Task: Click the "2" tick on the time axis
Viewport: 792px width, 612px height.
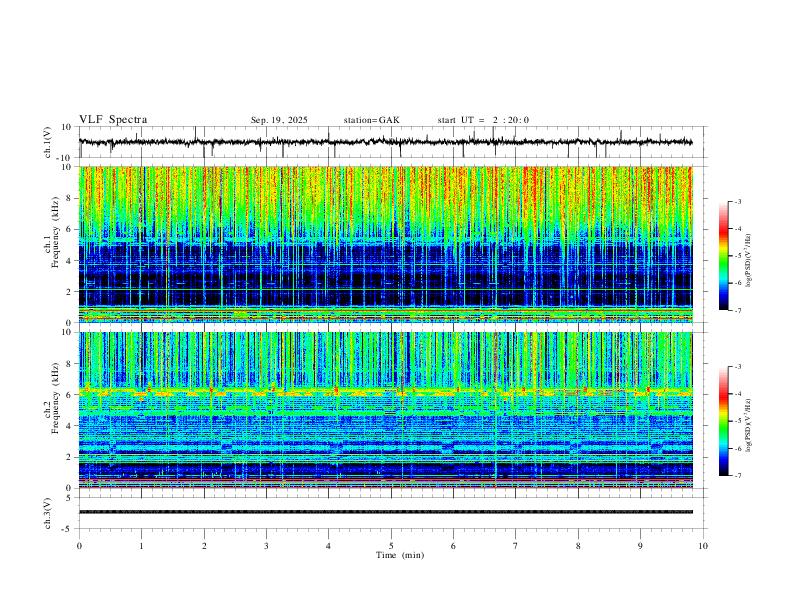Action: 204,546
